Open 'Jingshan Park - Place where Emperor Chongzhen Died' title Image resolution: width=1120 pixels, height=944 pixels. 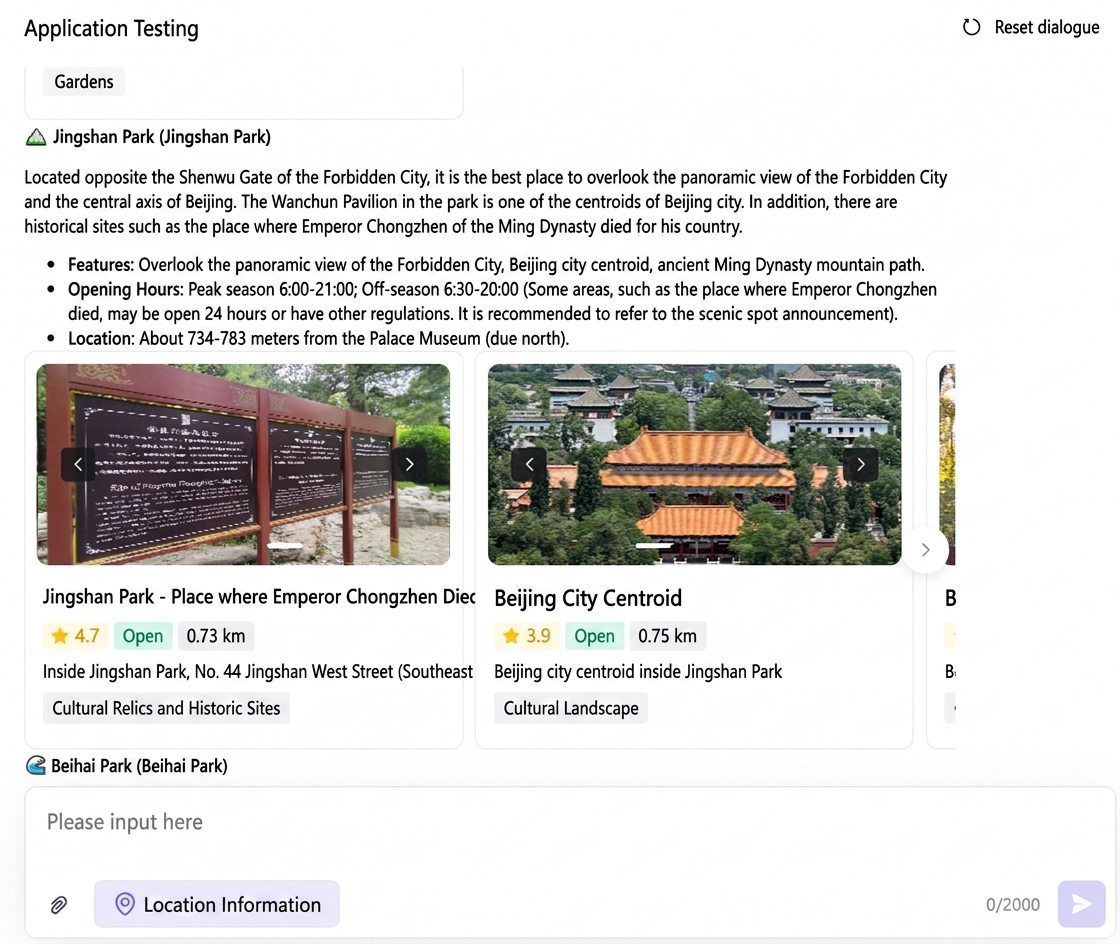pyautogui.click(x=259, y=596)
